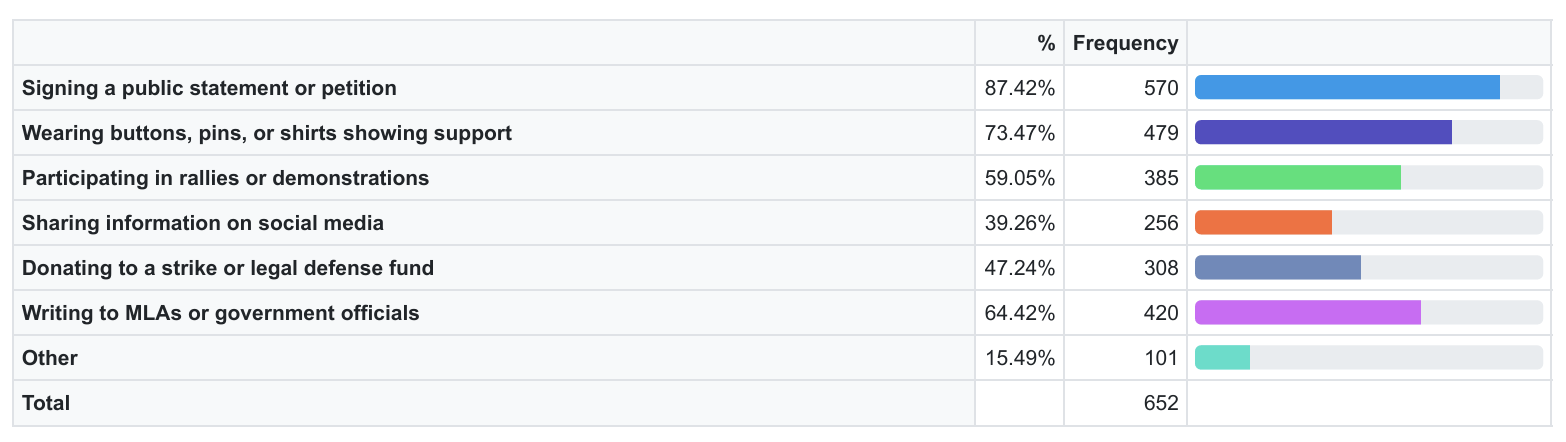Click the indigo bar for Wearing buttons
The image size is (1566, 442).
point(1323,133)
